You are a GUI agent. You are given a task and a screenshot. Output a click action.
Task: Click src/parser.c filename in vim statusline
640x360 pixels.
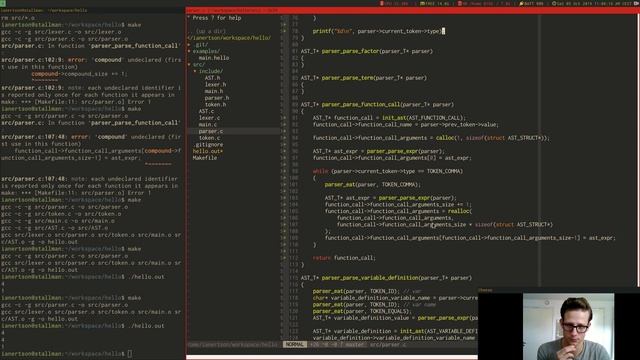388,345
